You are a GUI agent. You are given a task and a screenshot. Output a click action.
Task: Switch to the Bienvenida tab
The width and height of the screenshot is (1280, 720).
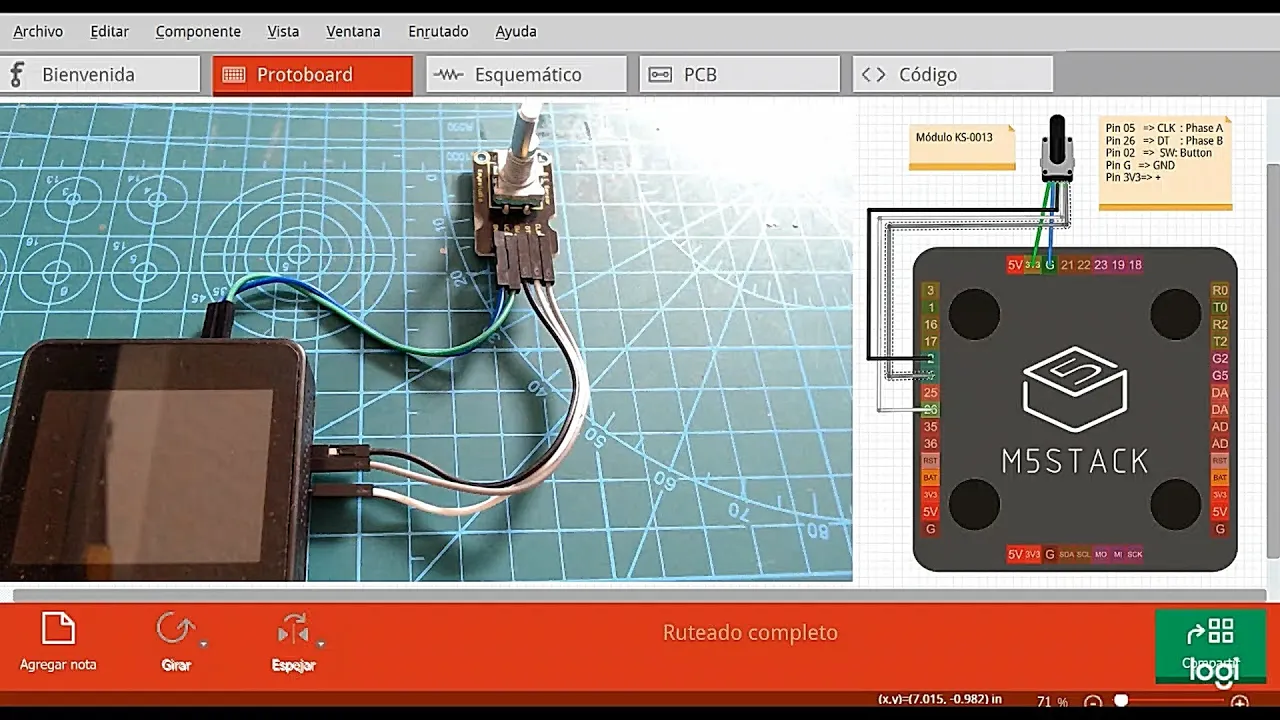100,74
